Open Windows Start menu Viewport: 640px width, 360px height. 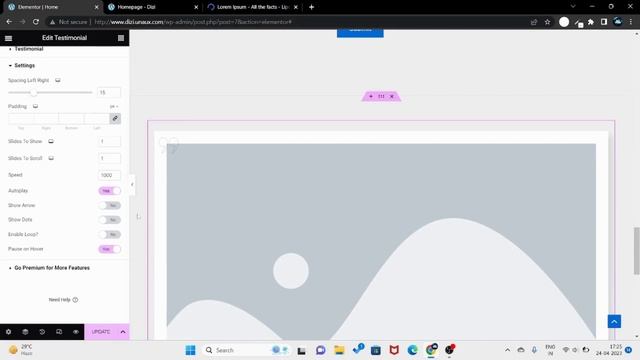190,350
